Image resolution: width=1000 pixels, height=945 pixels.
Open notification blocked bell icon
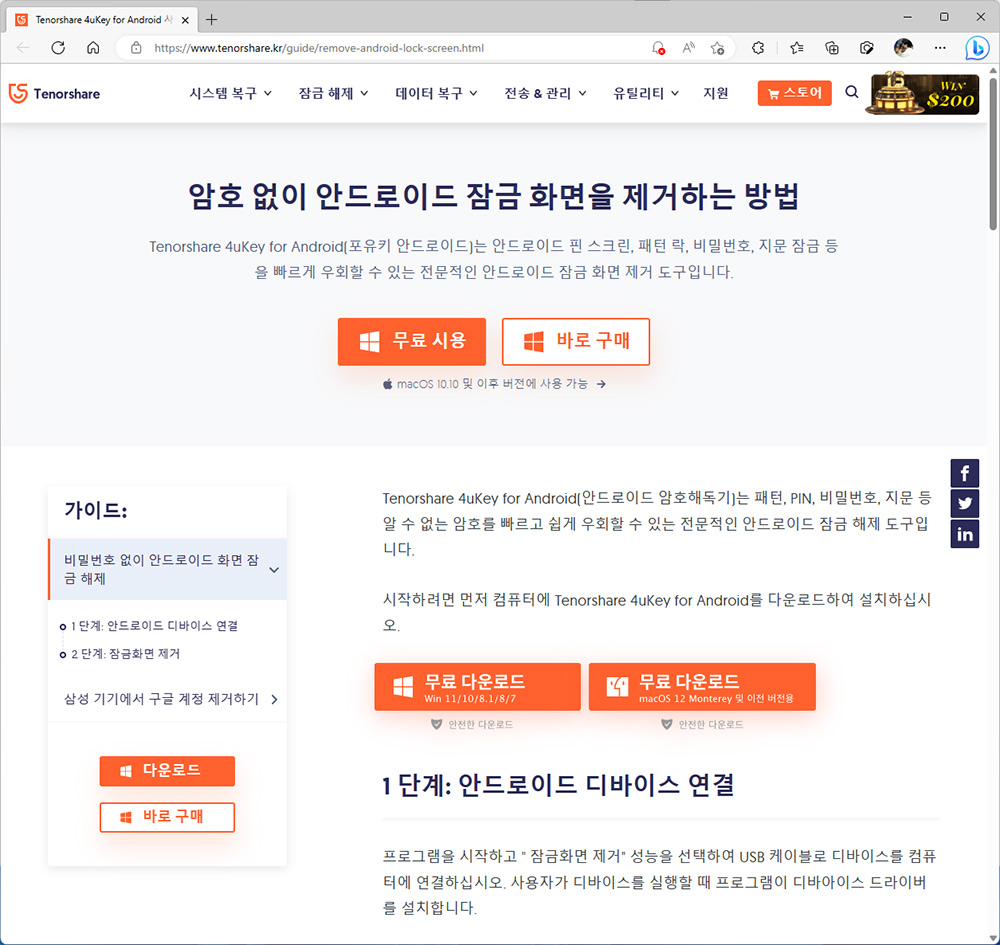coord(658,48)
